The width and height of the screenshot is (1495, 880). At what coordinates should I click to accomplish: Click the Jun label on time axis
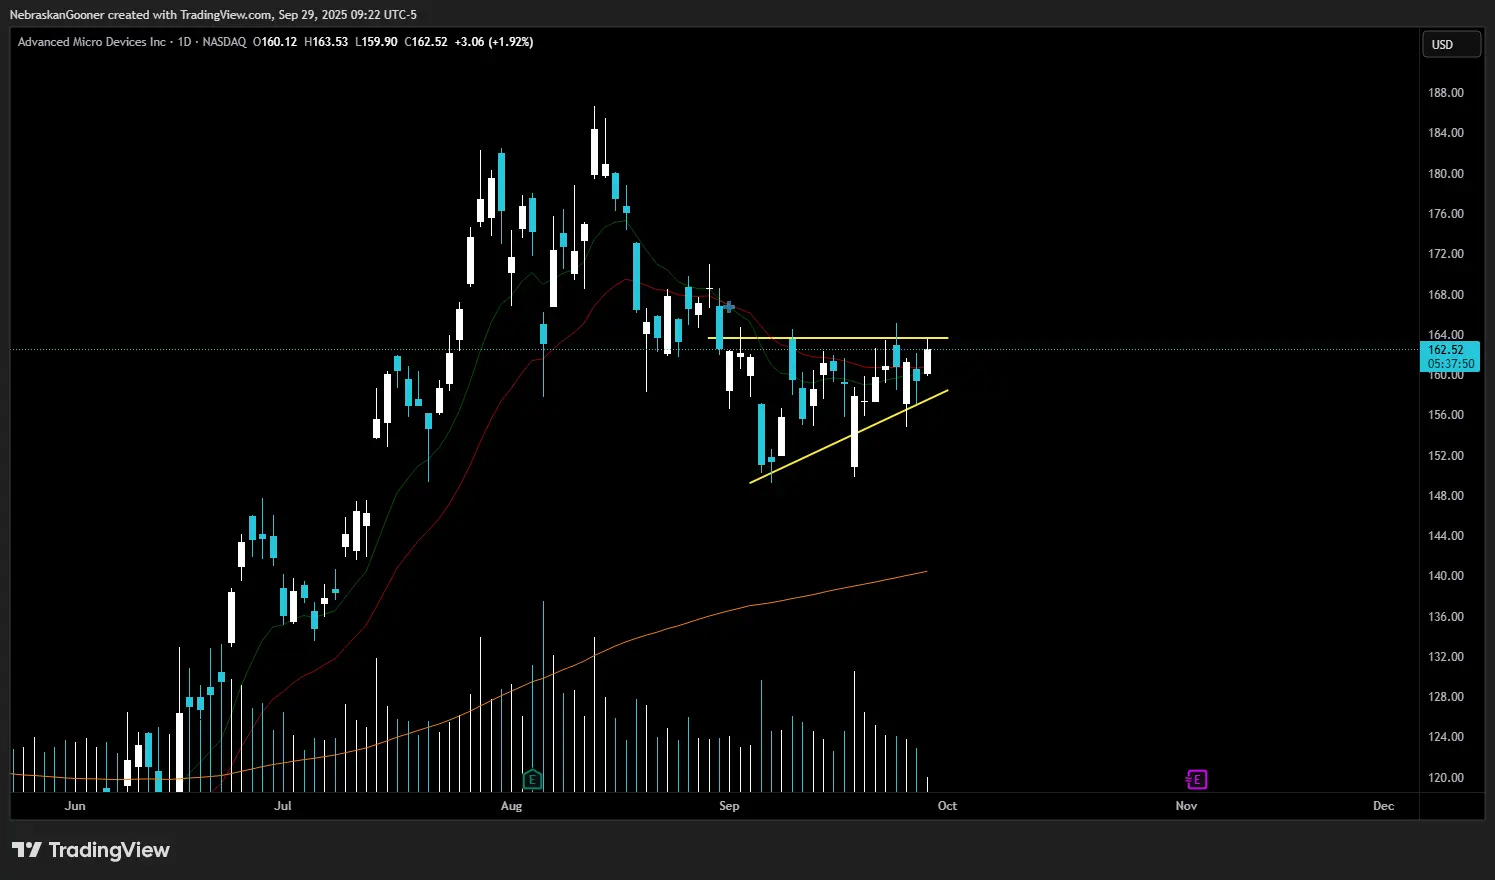click(75, 806)
